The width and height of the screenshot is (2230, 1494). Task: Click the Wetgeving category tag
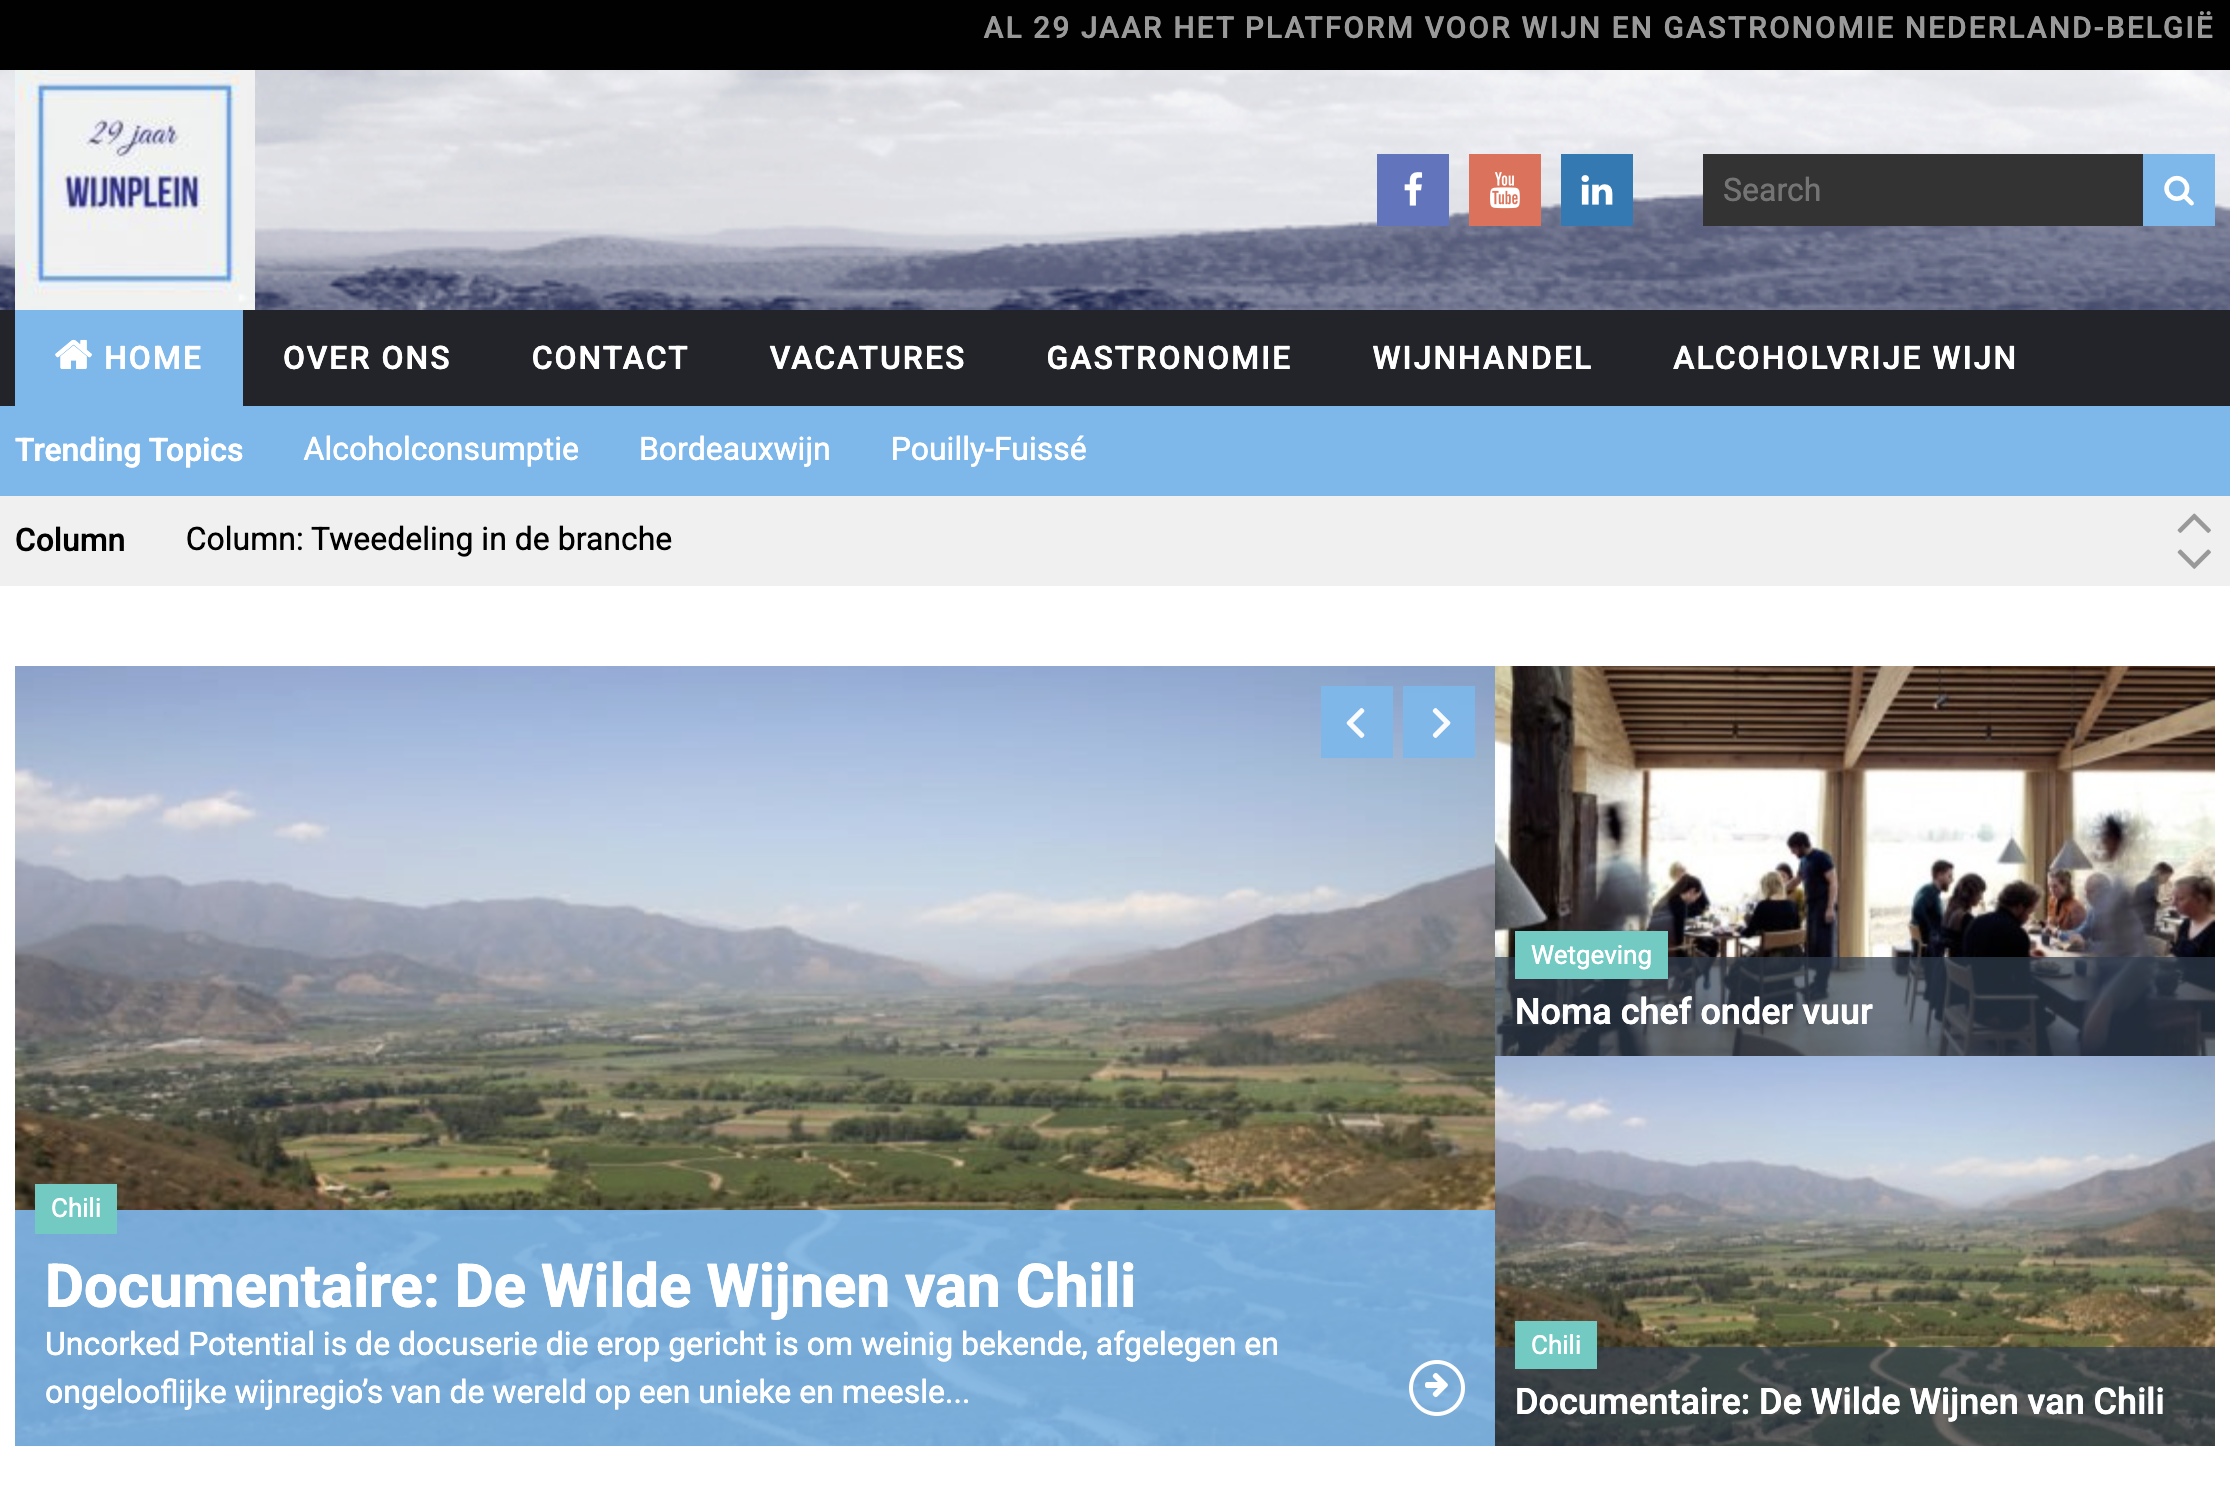click(1590, 955)
